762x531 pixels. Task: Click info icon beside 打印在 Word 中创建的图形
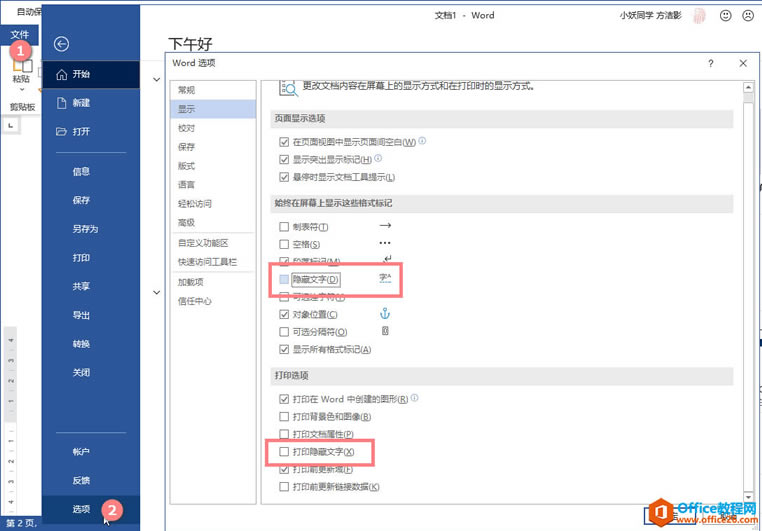[414, 398]
